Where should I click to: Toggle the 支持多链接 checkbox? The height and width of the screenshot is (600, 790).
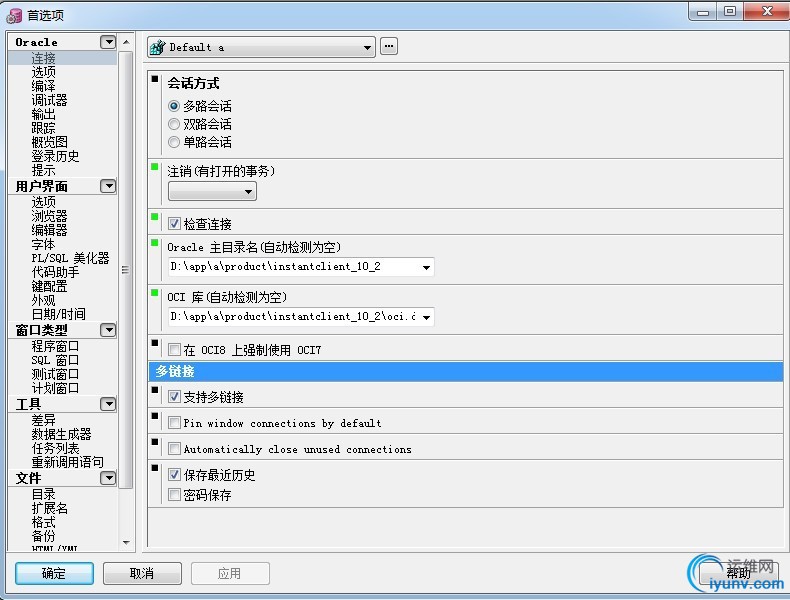174,396
